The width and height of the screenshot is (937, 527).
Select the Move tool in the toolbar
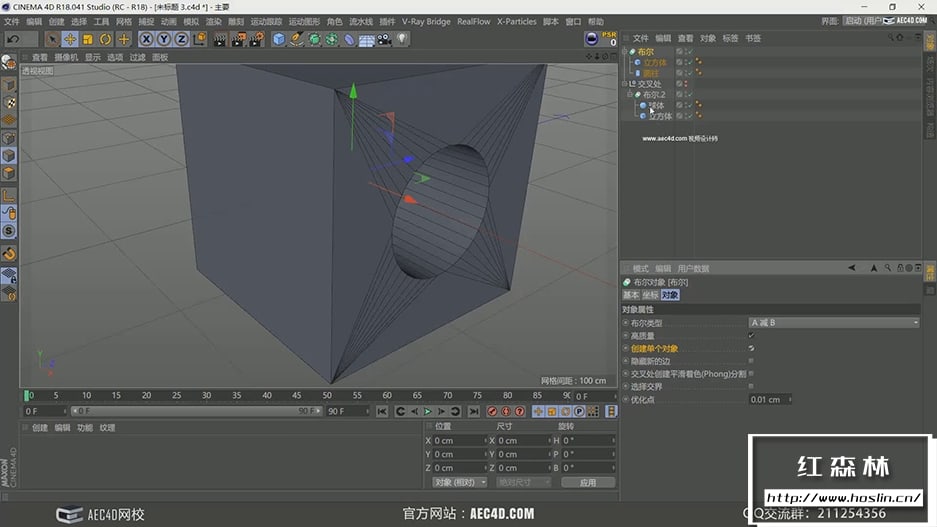pos(69,39)
